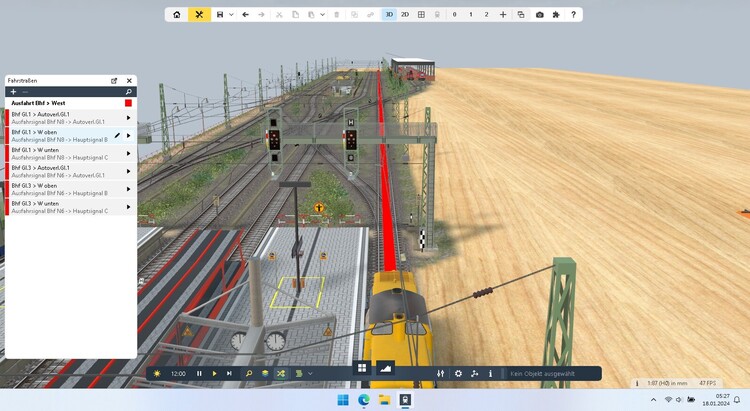Open the additional windows icon
The height and width of the screenshot is (411, 750).
pyautogui.click(x=521, y=15)
